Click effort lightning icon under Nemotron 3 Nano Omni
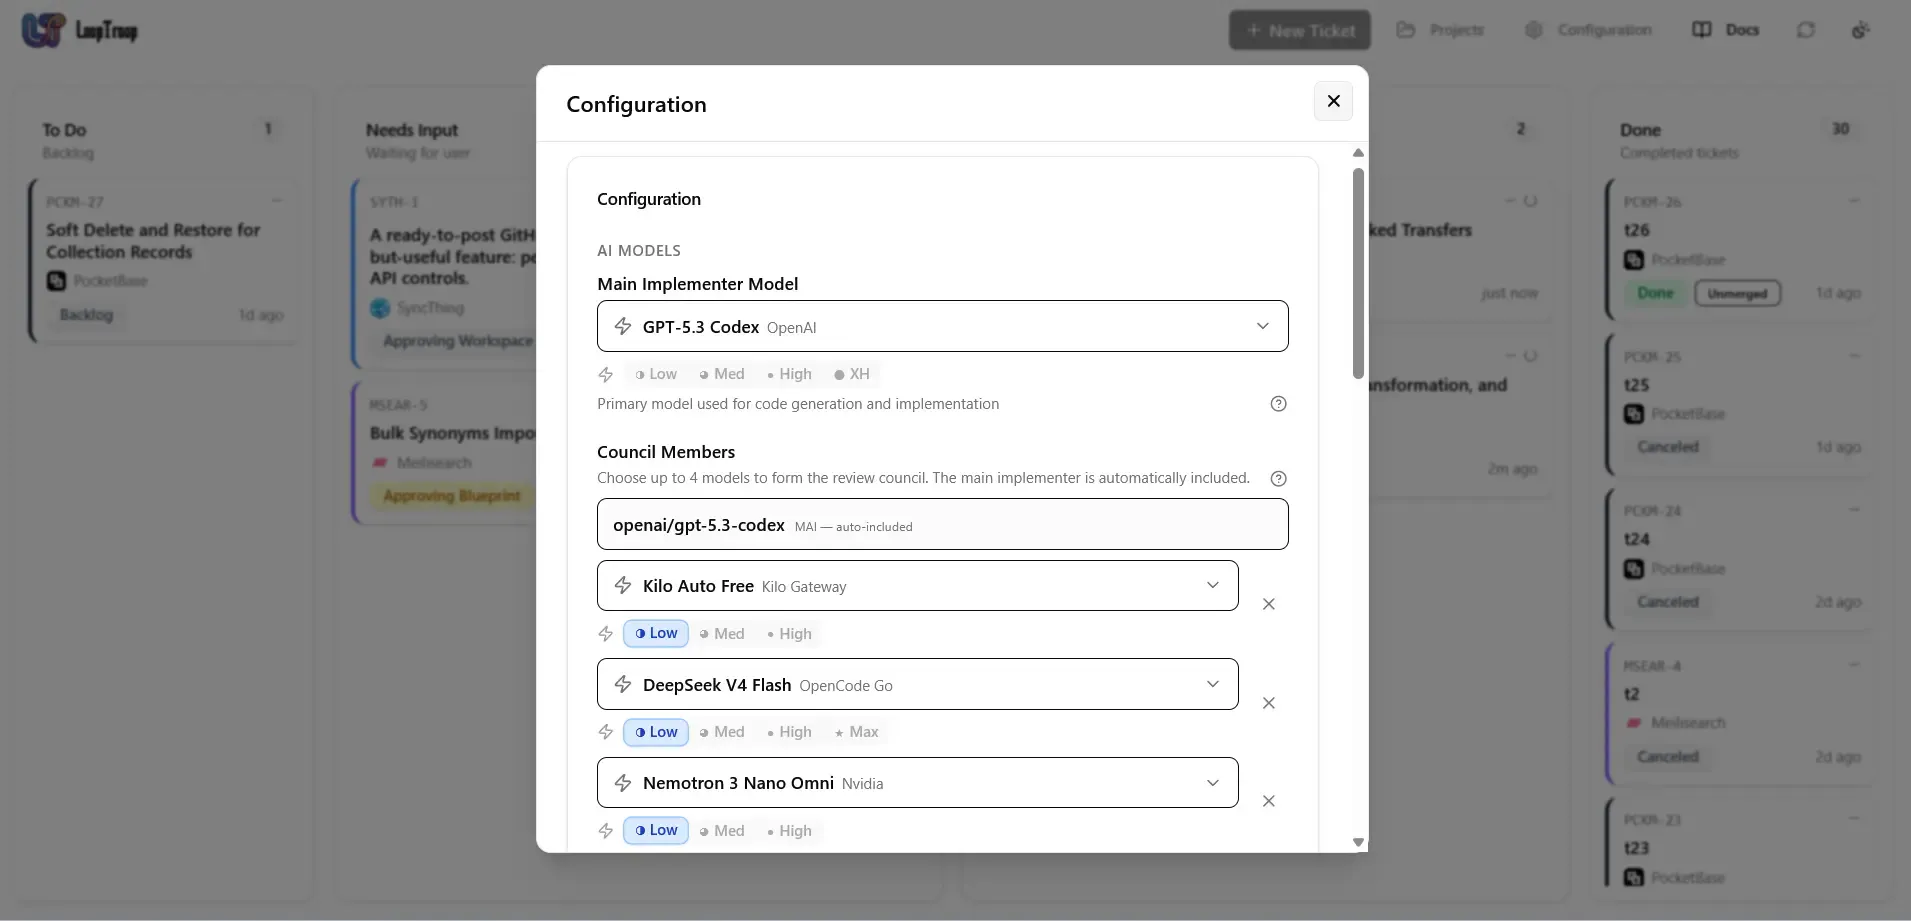This screenshot has height=921, width=1911. 605,830
